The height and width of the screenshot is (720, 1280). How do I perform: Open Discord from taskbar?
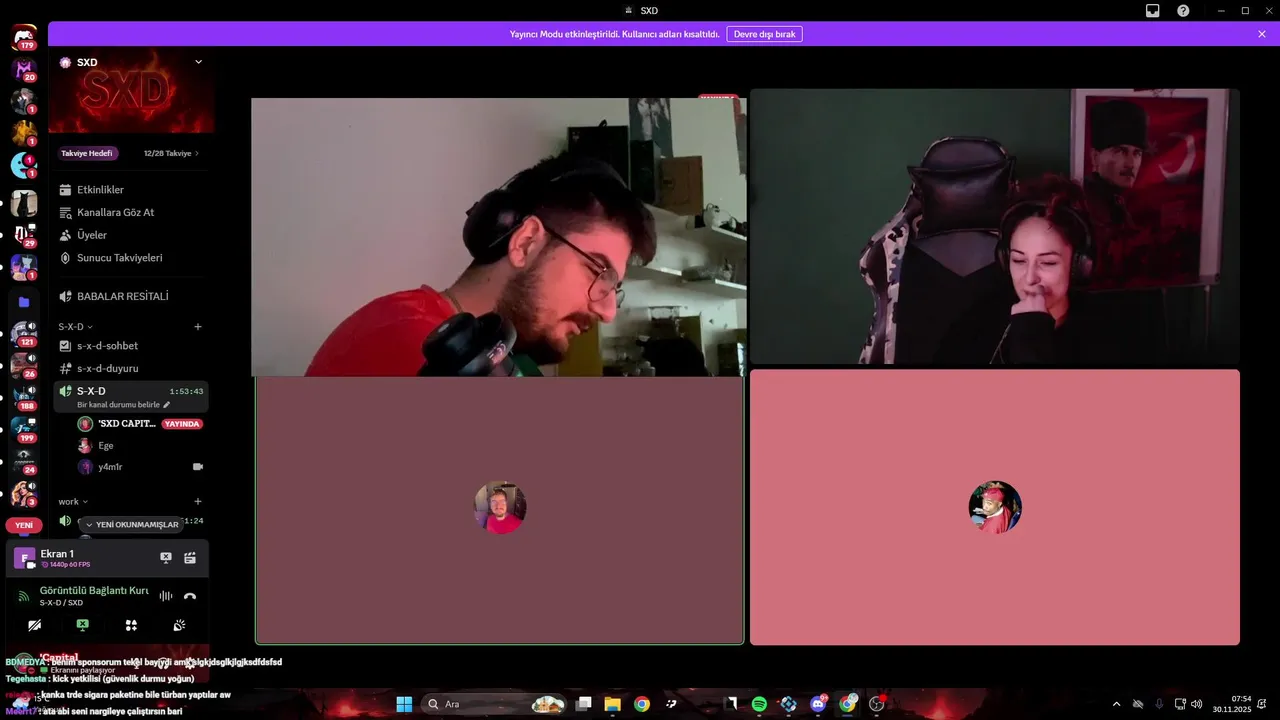[x=818, y=704]
